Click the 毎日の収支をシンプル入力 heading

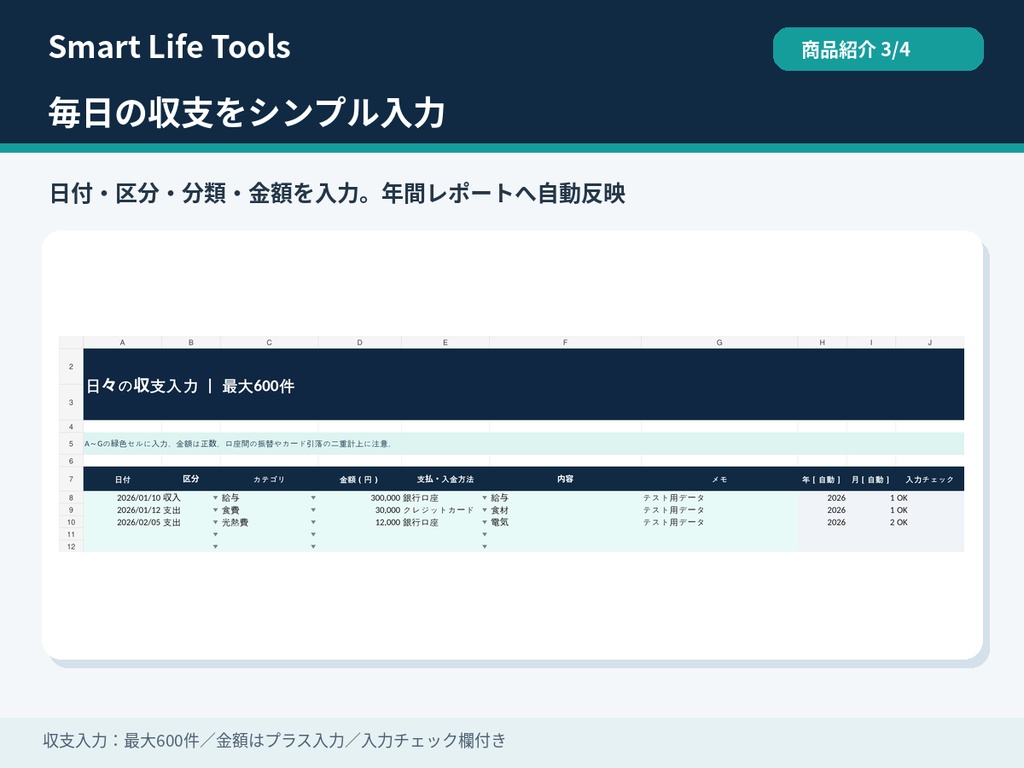[247, 112]
